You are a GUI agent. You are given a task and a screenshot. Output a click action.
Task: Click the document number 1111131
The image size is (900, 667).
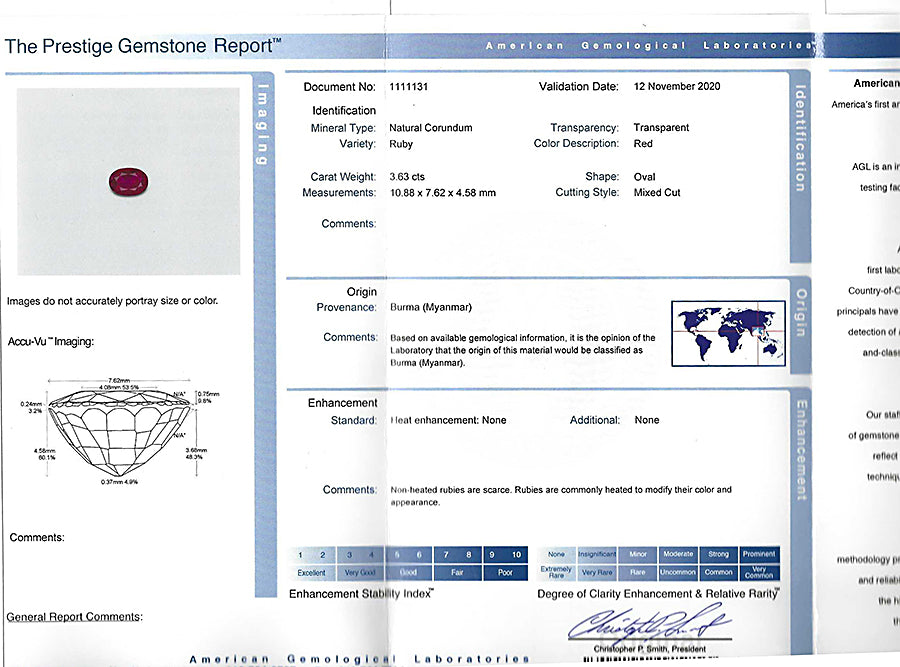click(409, 87)
